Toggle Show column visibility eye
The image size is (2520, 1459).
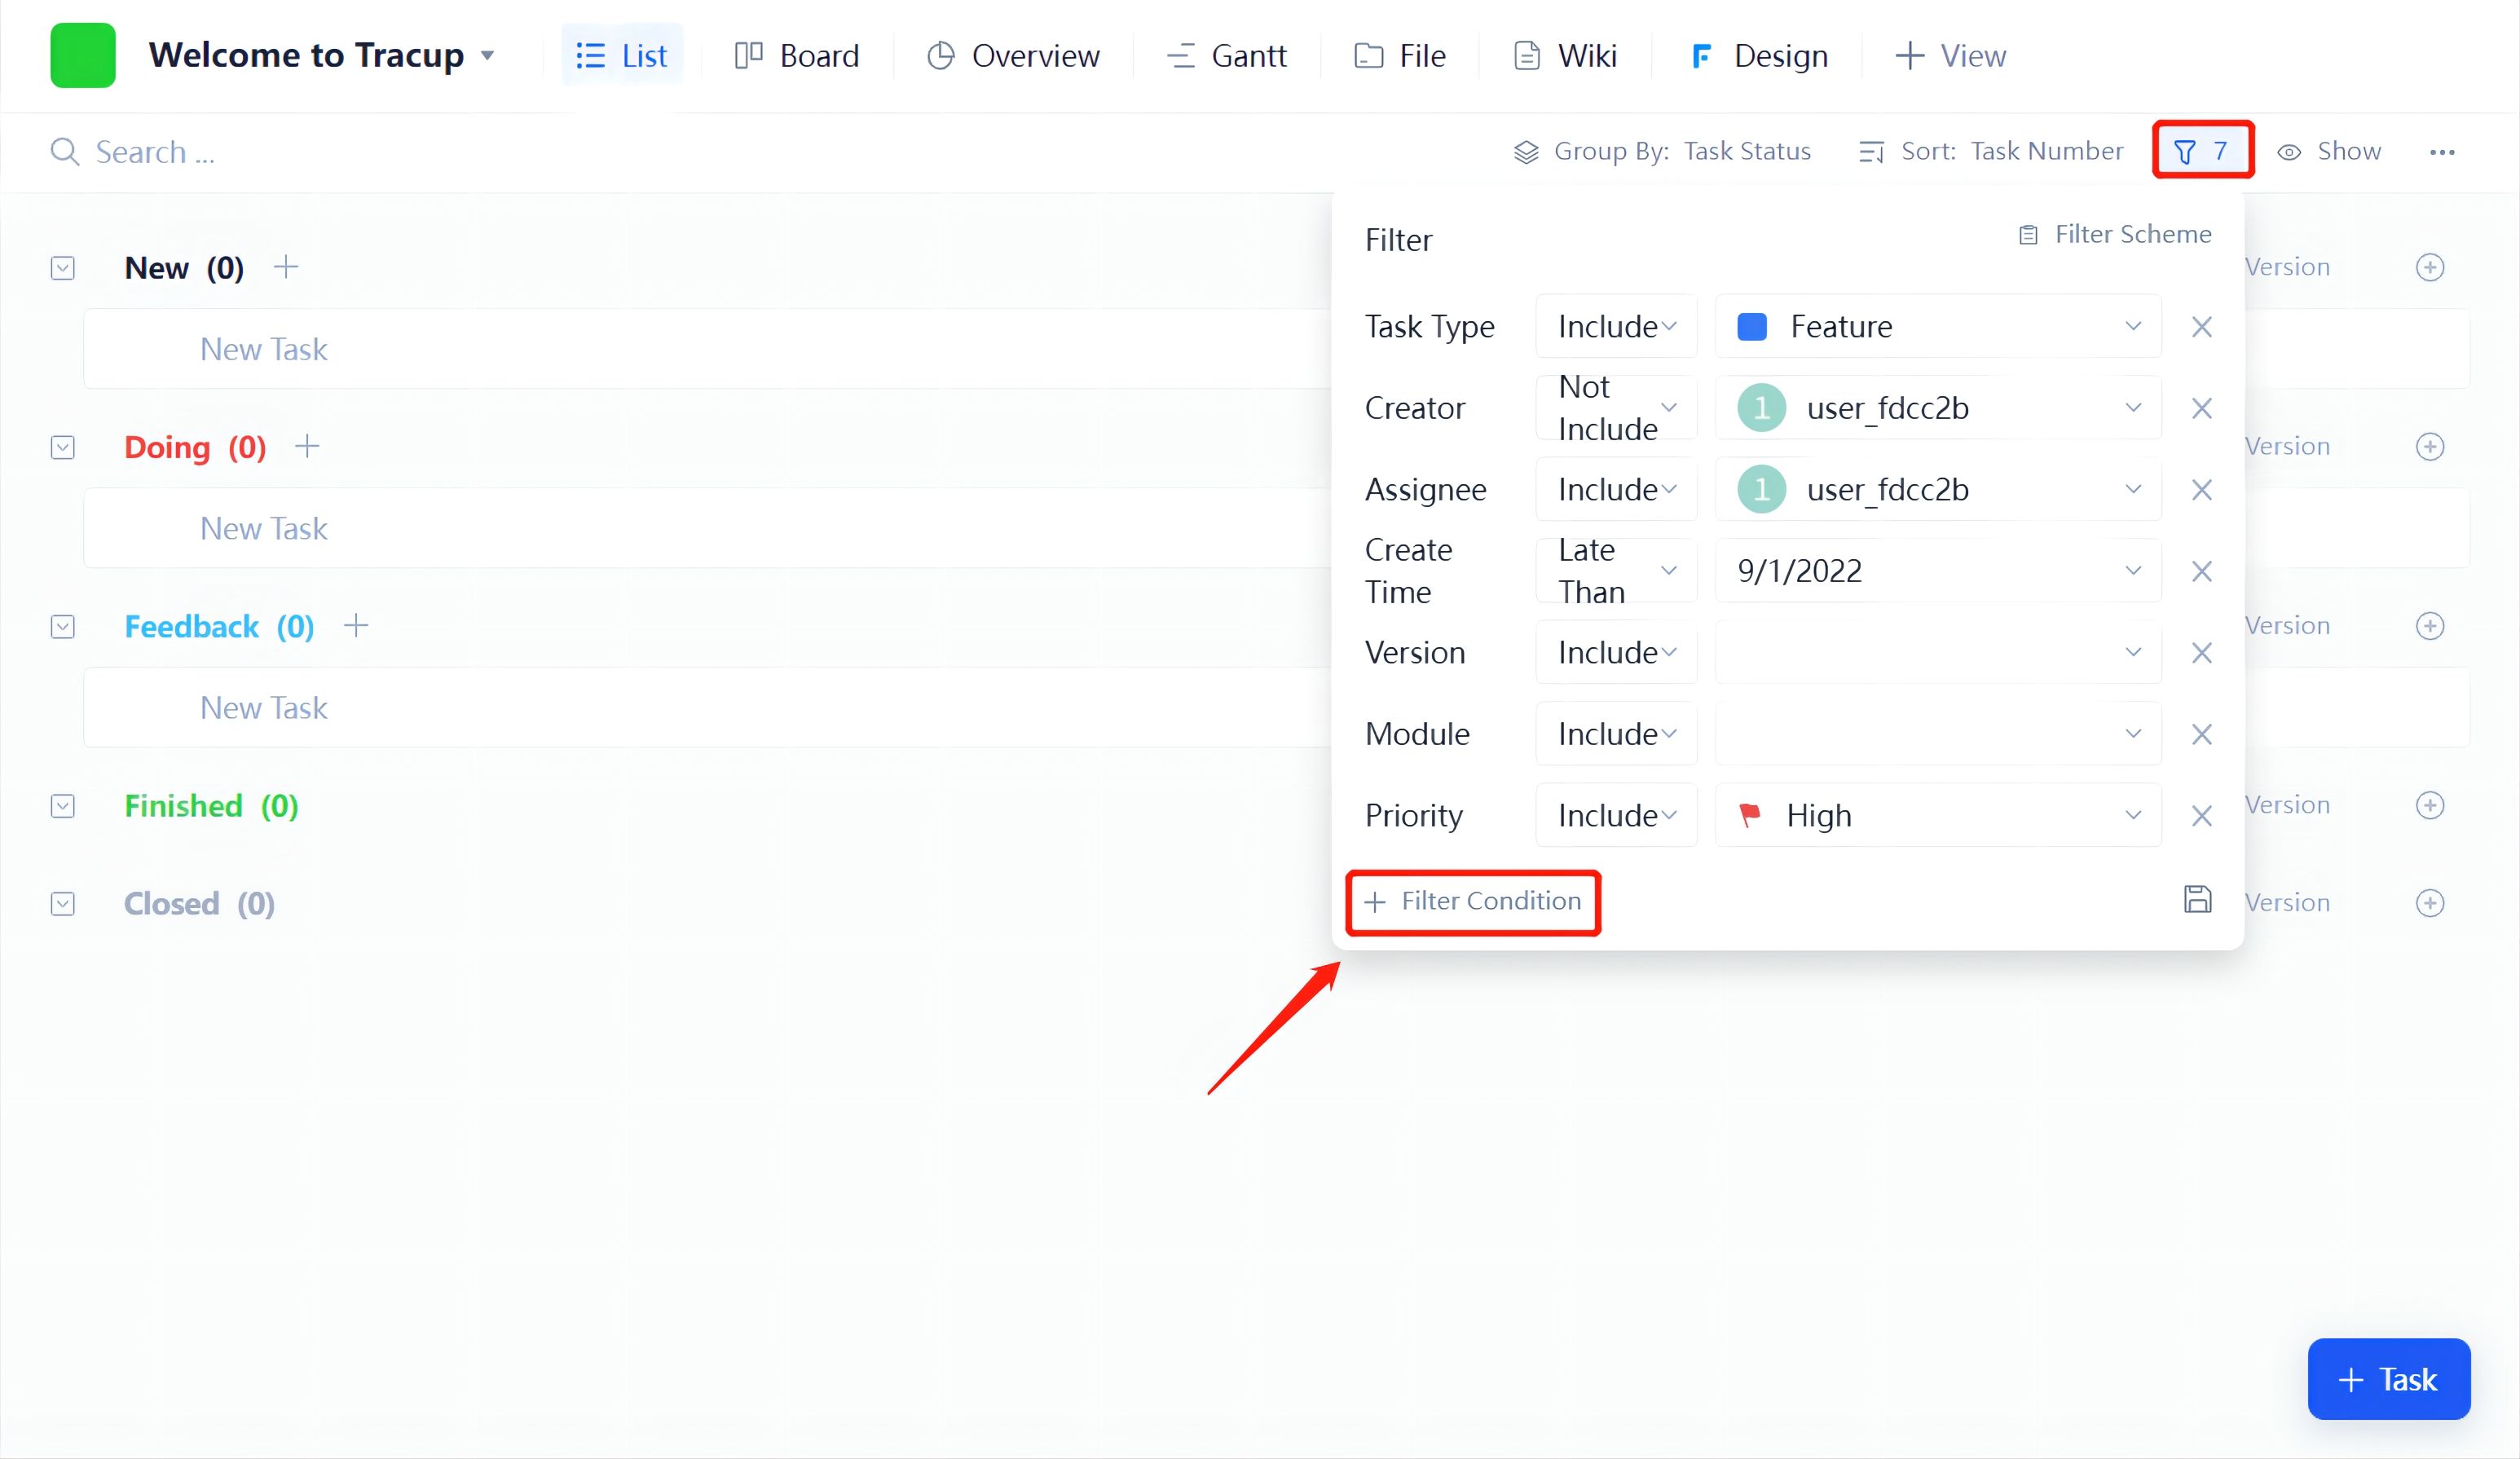(2329, 151)
